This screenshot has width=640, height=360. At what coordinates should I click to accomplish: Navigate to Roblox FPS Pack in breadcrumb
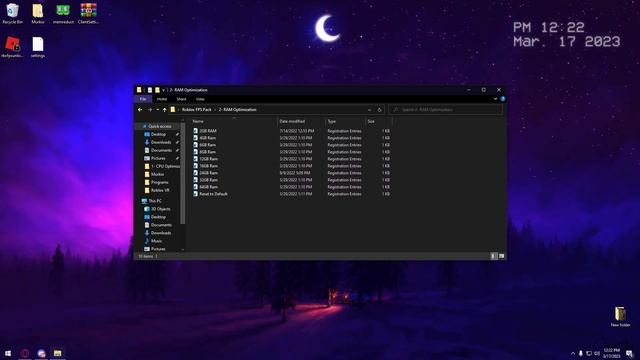197,110
